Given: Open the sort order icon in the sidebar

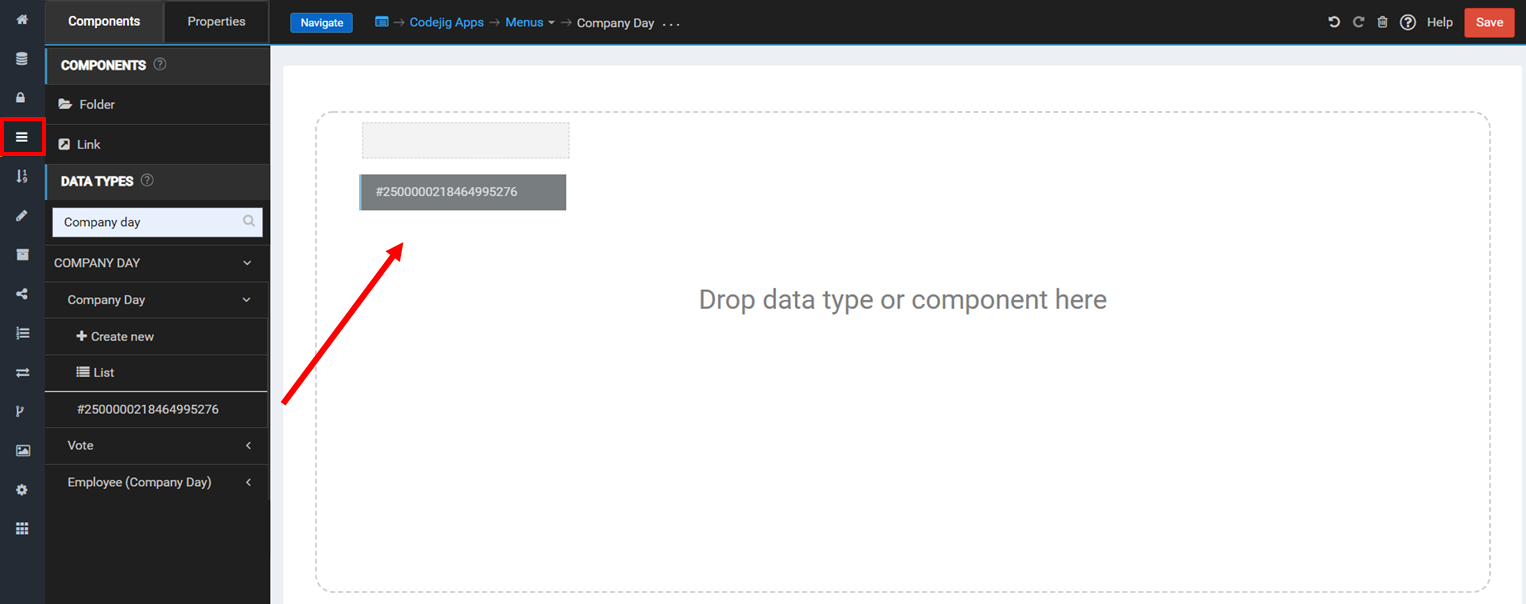Looking at the screenshot, I should tap(22, 176).
